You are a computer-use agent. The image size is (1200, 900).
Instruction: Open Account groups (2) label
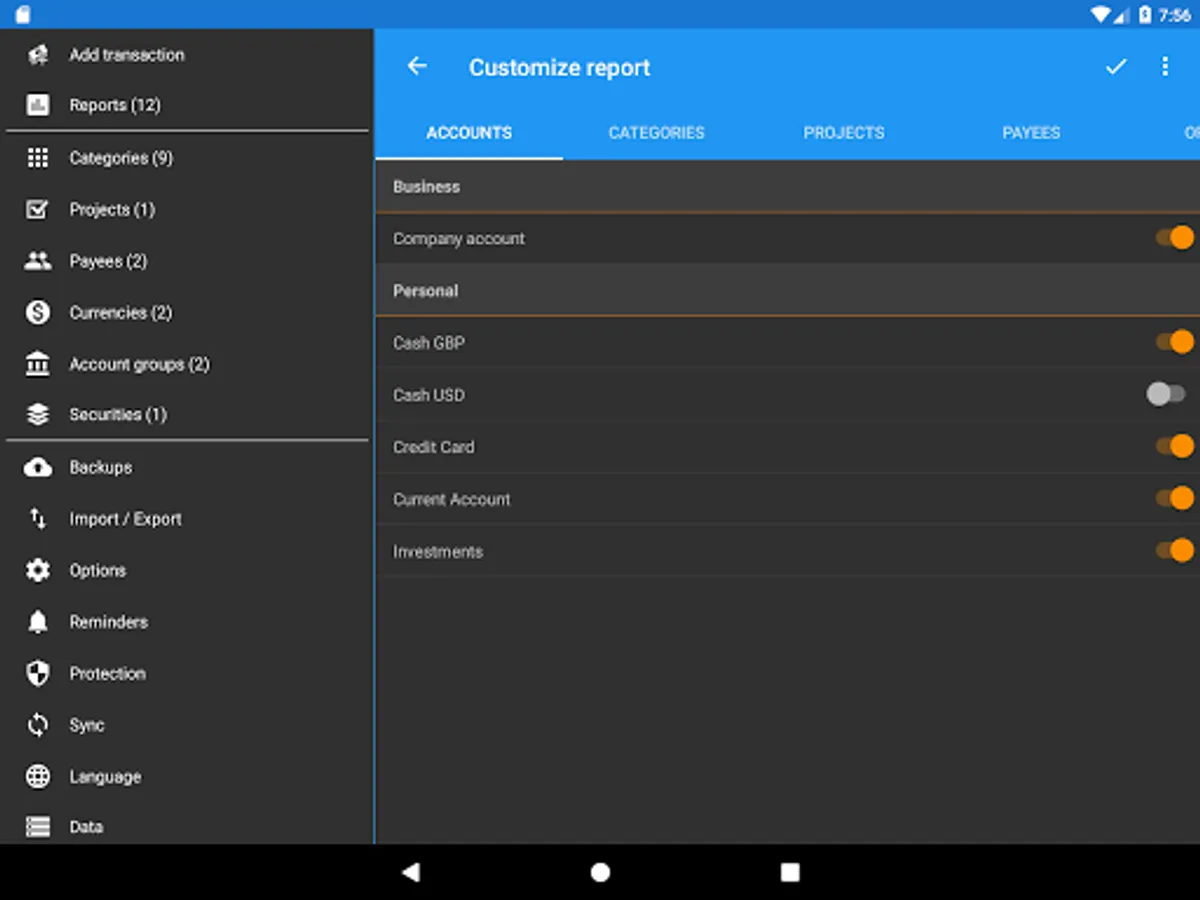coord(140,364)
